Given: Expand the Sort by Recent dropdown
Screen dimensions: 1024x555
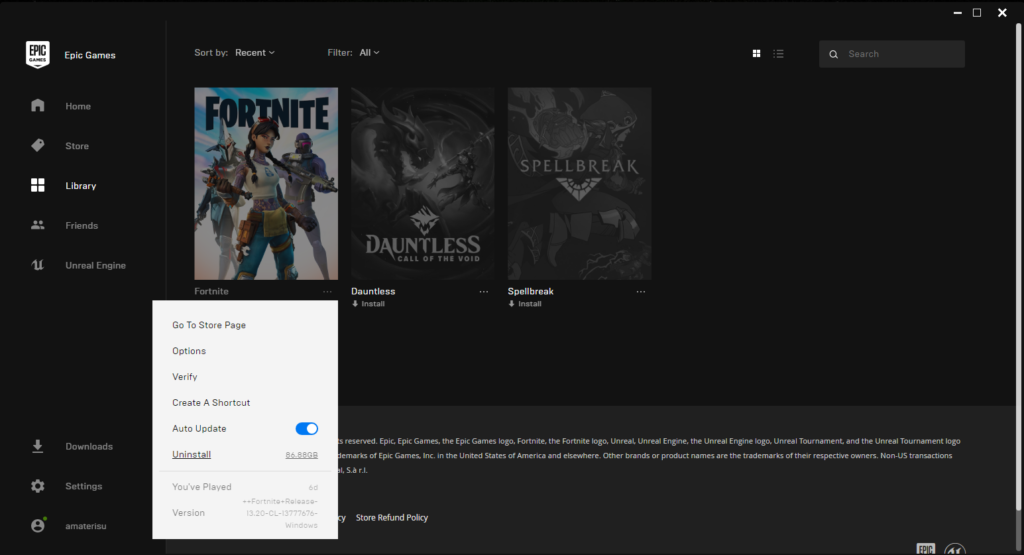Looking at the screenshot, I should click(255, 52).
